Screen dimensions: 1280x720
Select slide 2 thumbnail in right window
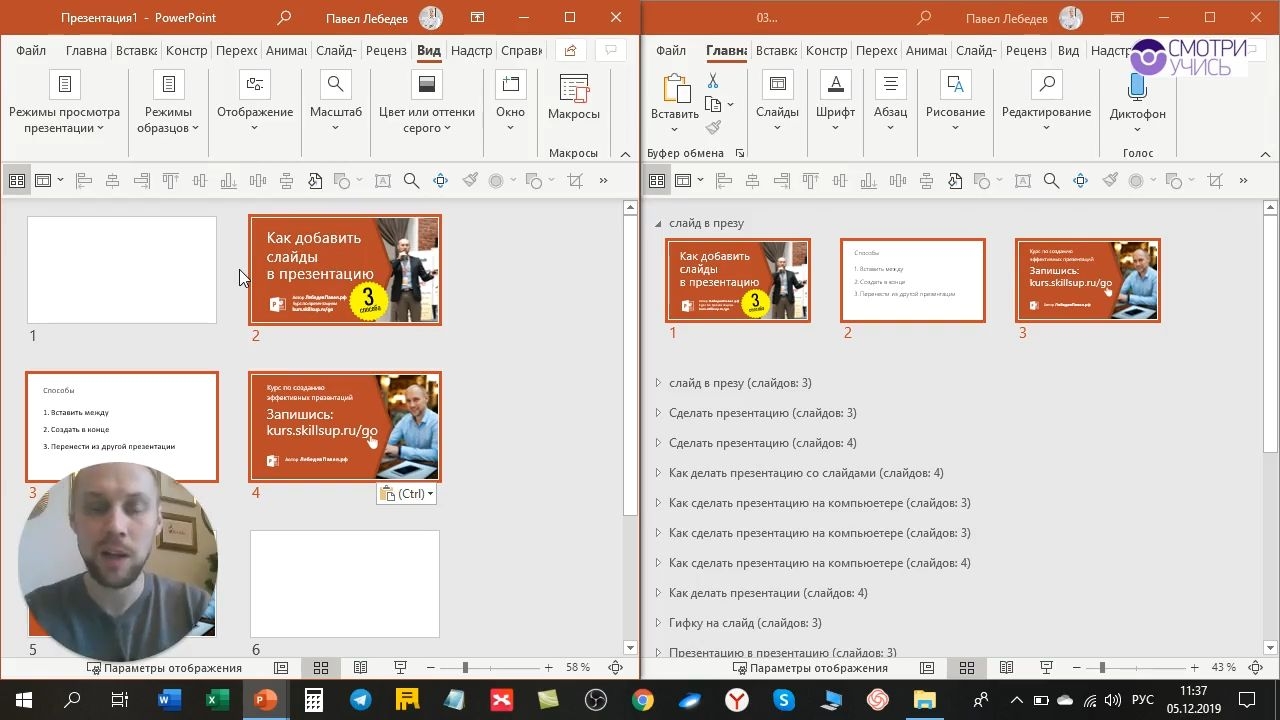click(912, 281)
